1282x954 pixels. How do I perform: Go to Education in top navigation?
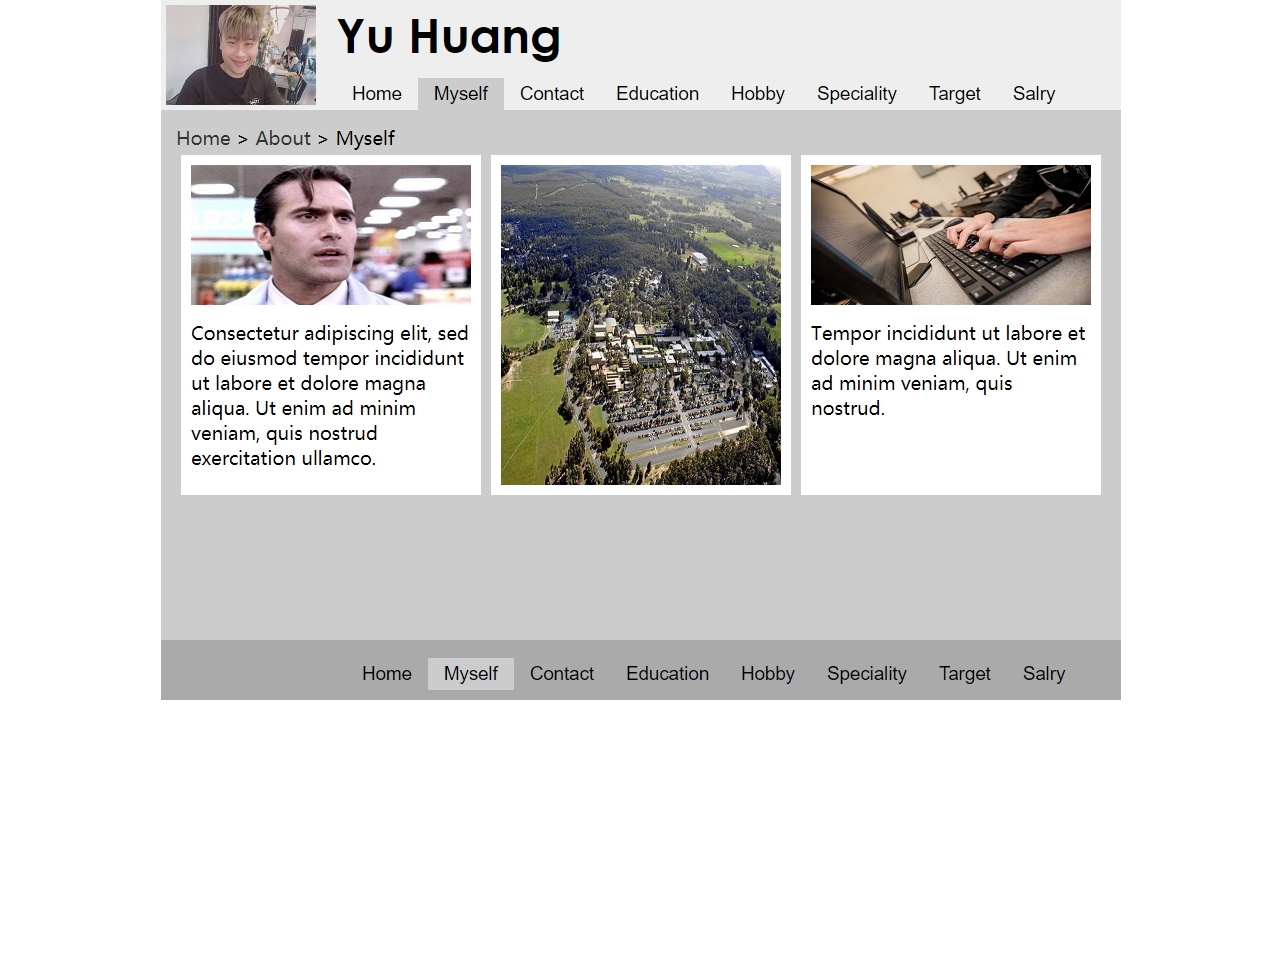658,94
